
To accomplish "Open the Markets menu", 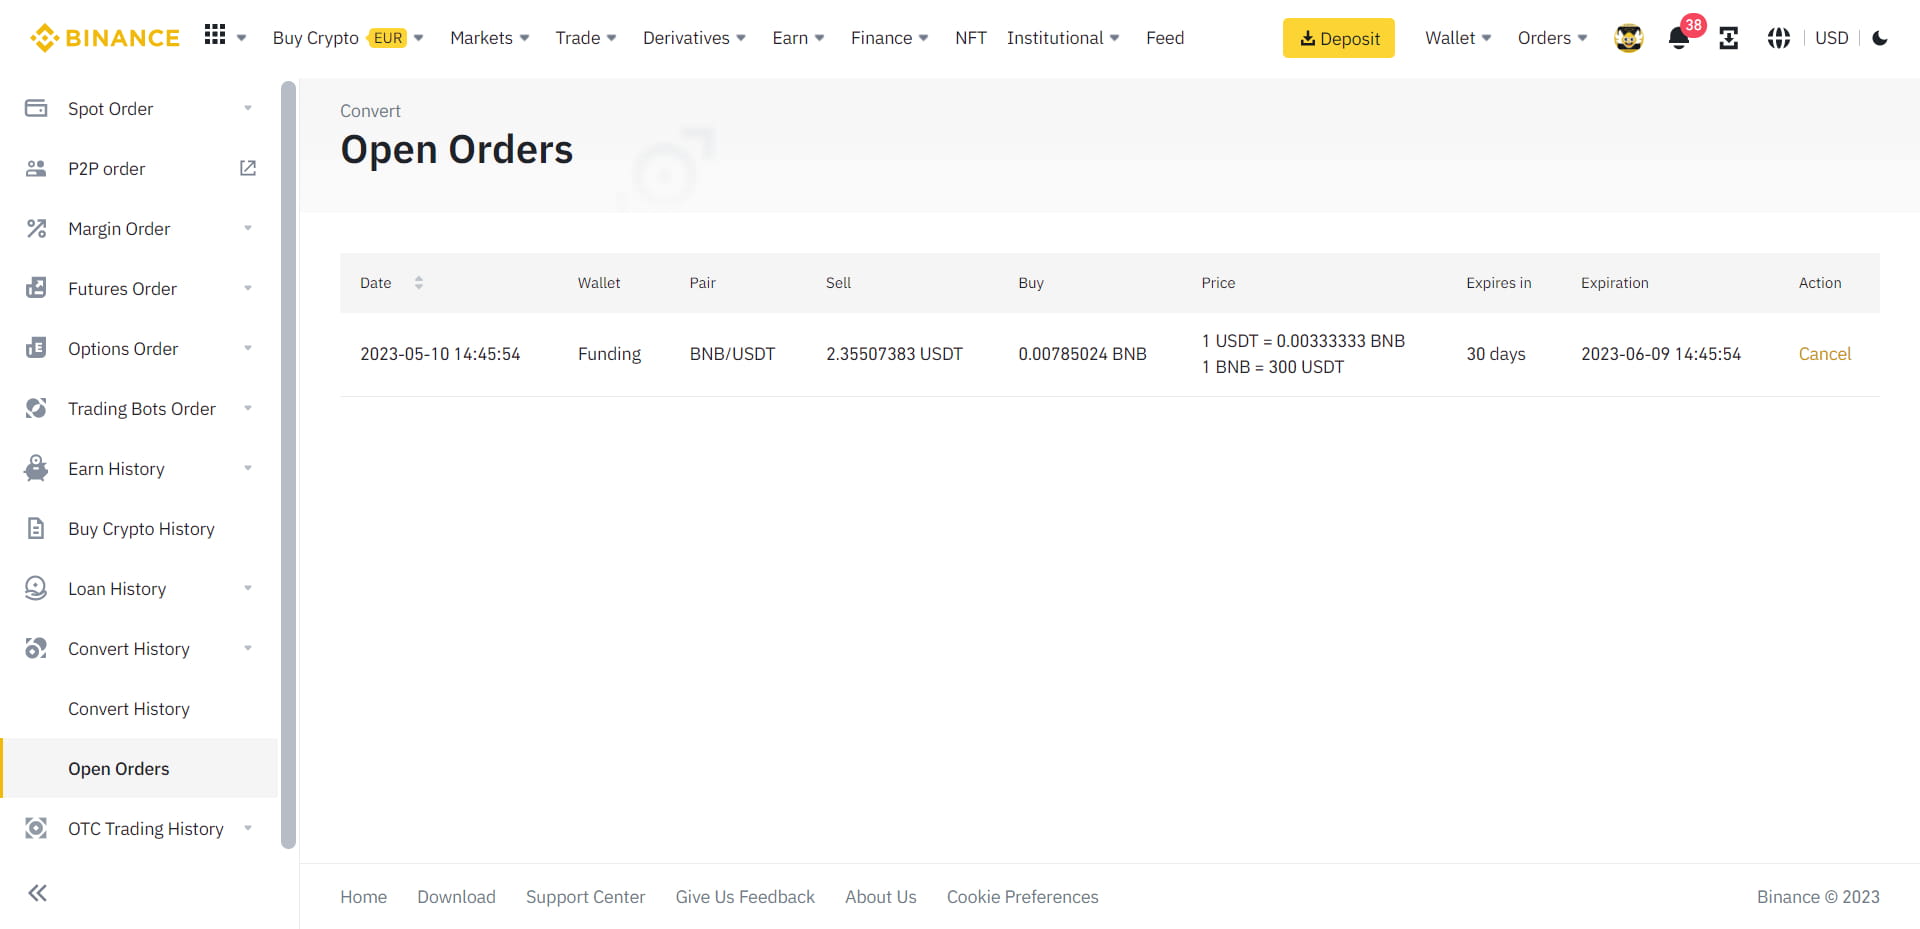I will coord(490,38).
